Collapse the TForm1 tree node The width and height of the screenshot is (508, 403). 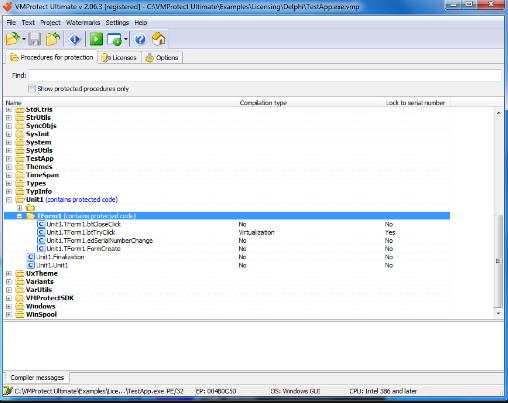pos(20,216)
